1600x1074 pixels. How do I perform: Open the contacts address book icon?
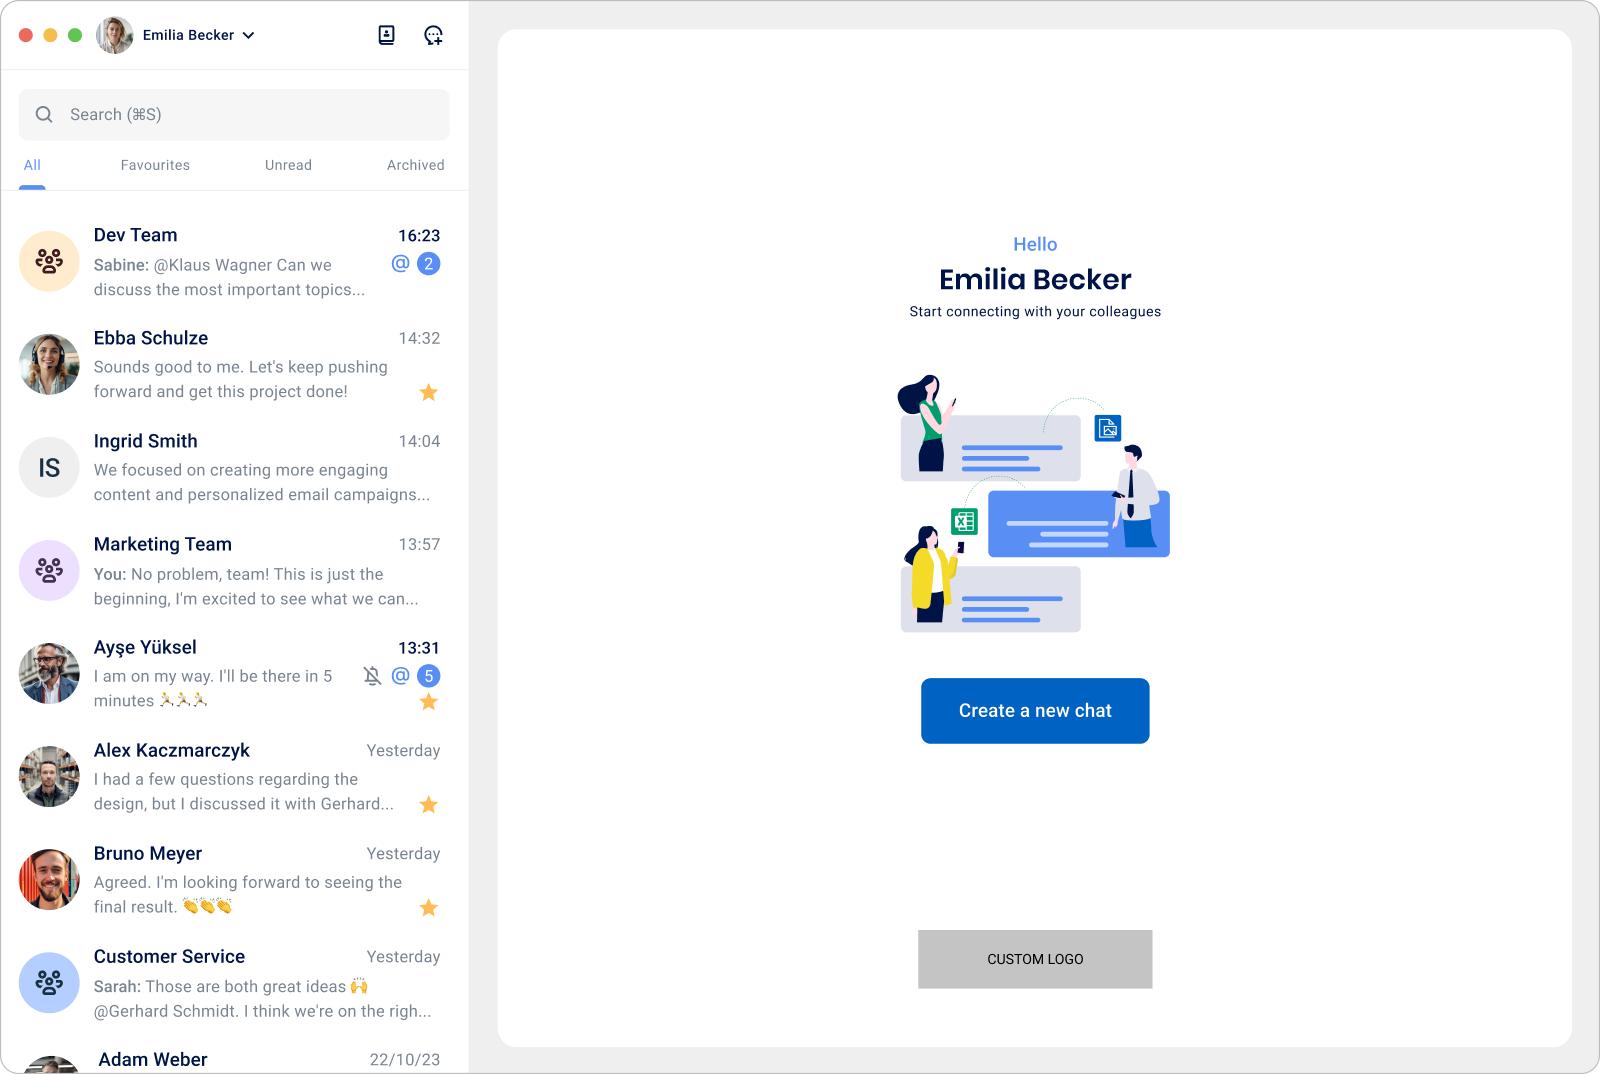(386, 35)
